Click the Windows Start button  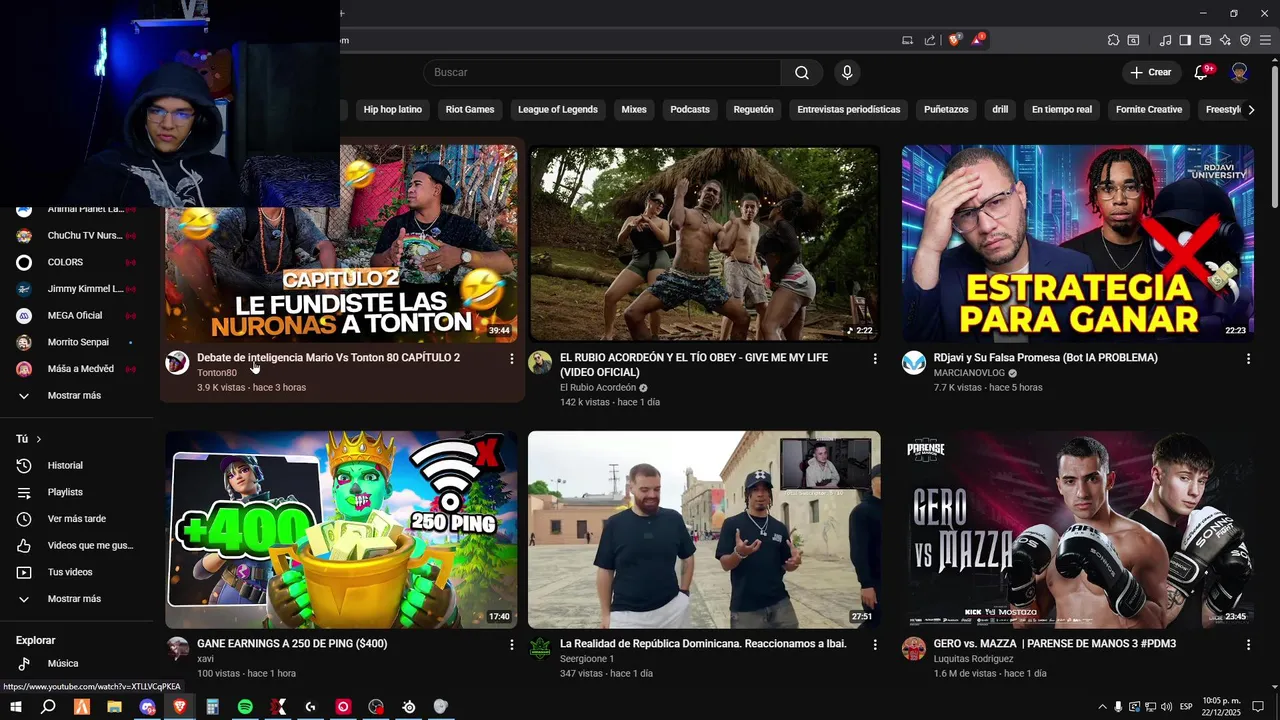(x=16, y=707)
